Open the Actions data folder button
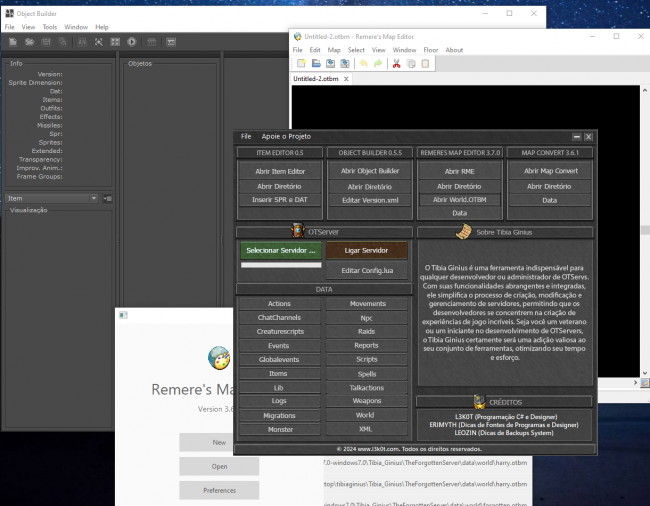The image size is (650, 506). [279, 304]
